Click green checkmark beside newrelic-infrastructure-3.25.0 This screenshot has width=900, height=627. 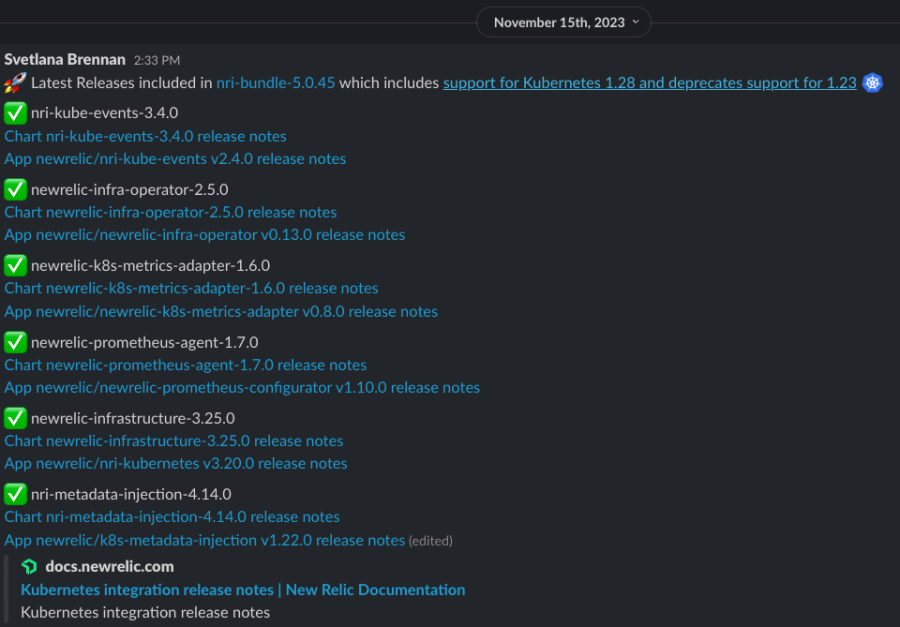(15, 418)
